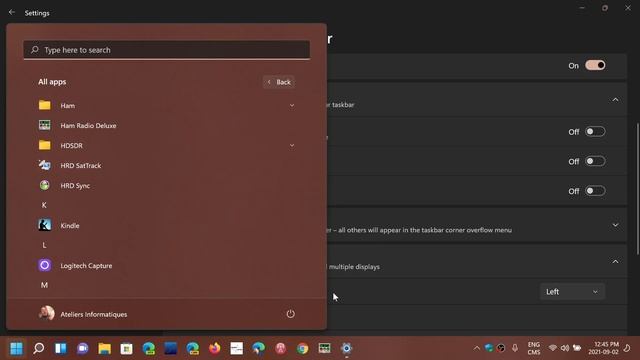Open Teams Chat from the taskbar
The height and width of the screenshot is (360, 640).
[83, 348]
